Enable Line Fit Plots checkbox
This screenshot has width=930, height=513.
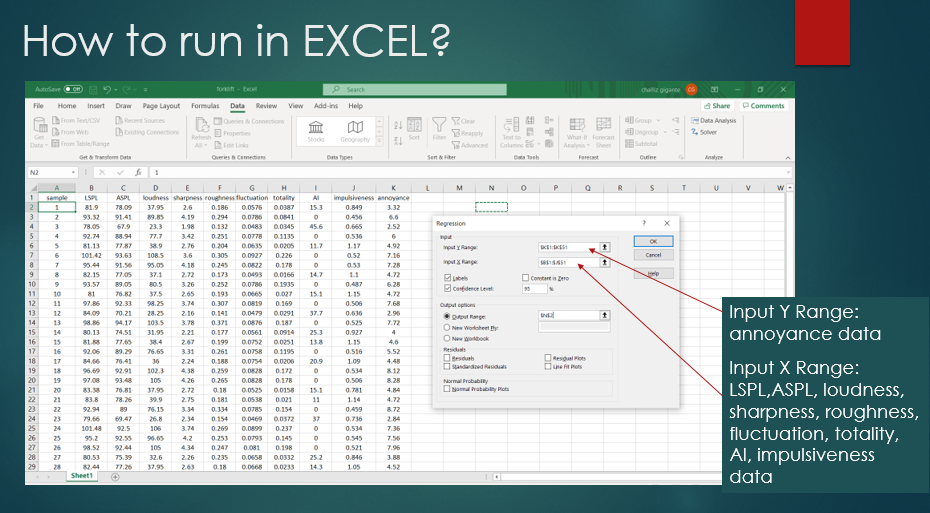548,367
